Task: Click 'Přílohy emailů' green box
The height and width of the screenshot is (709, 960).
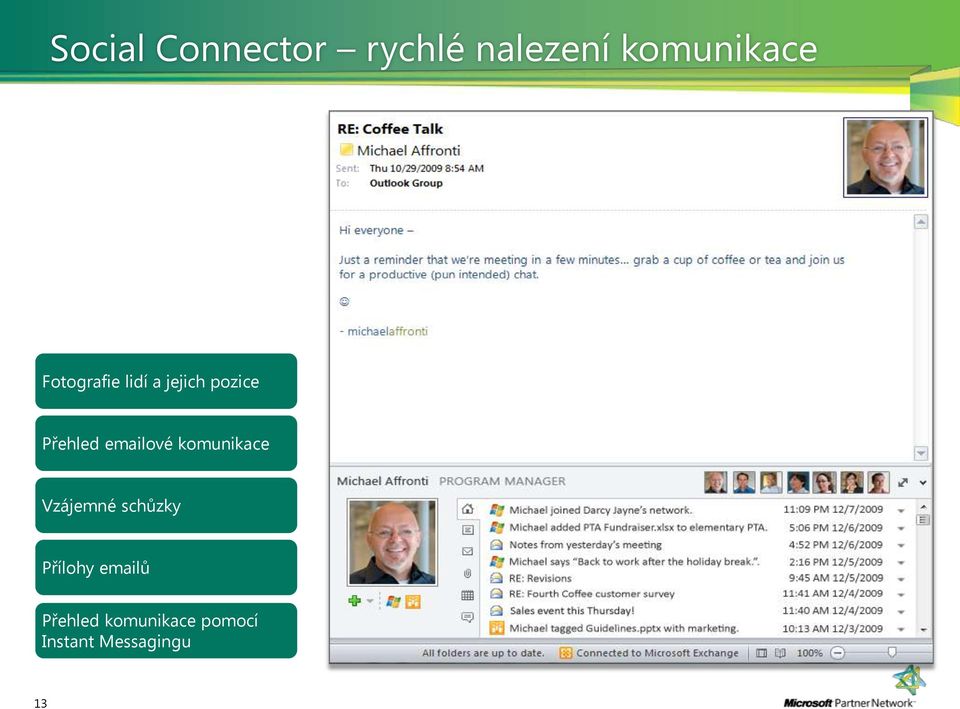Action: [166, 568]
